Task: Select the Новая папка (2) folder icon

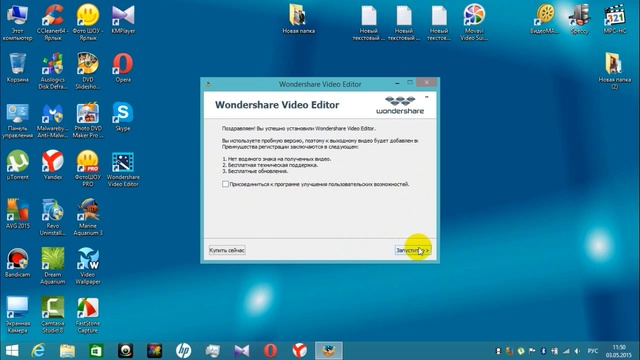Action: point(614,71)
